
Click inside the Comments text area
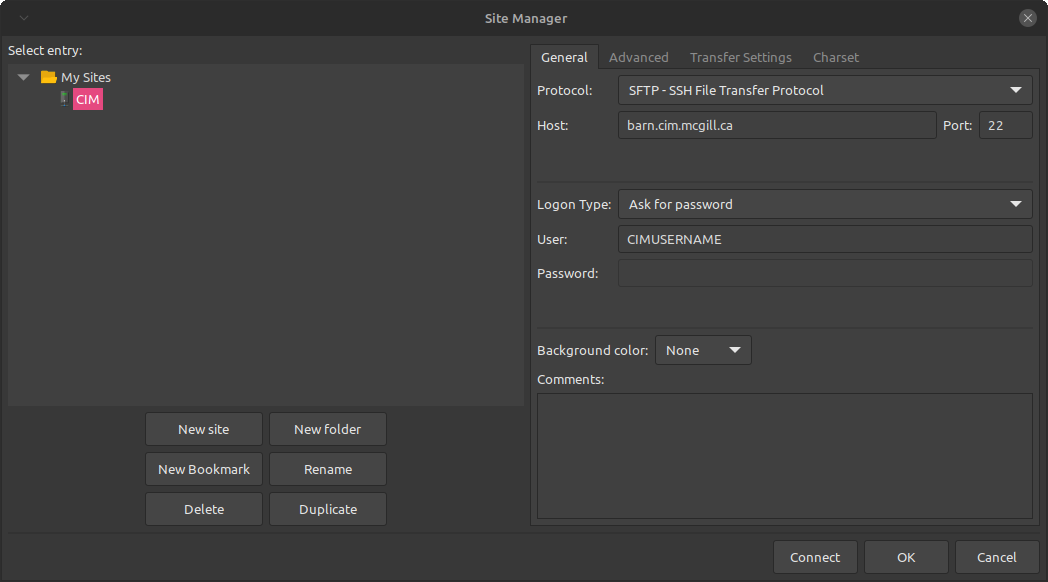coord(784,455)
